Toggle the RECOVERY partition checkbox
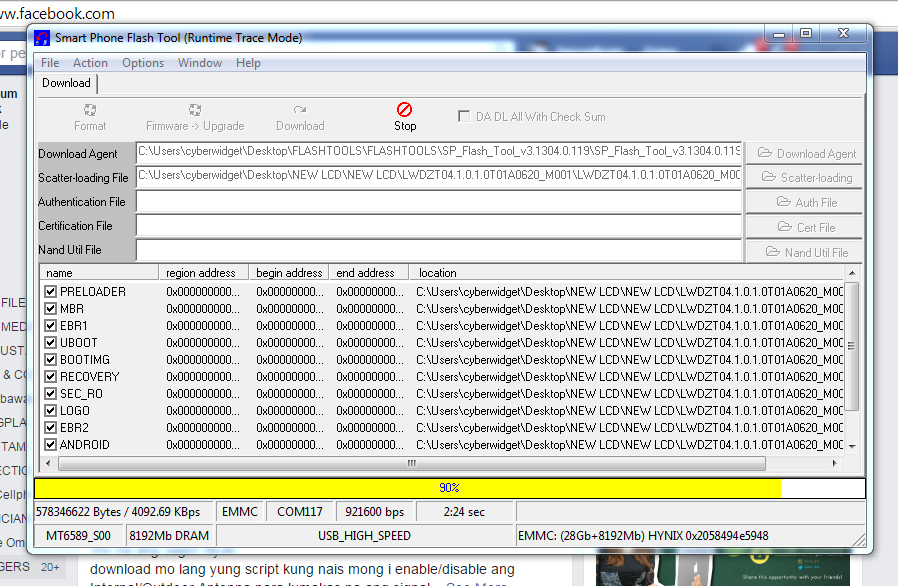Image resolution: width=898 pixels, height=586 pixels. pos(51,377)
